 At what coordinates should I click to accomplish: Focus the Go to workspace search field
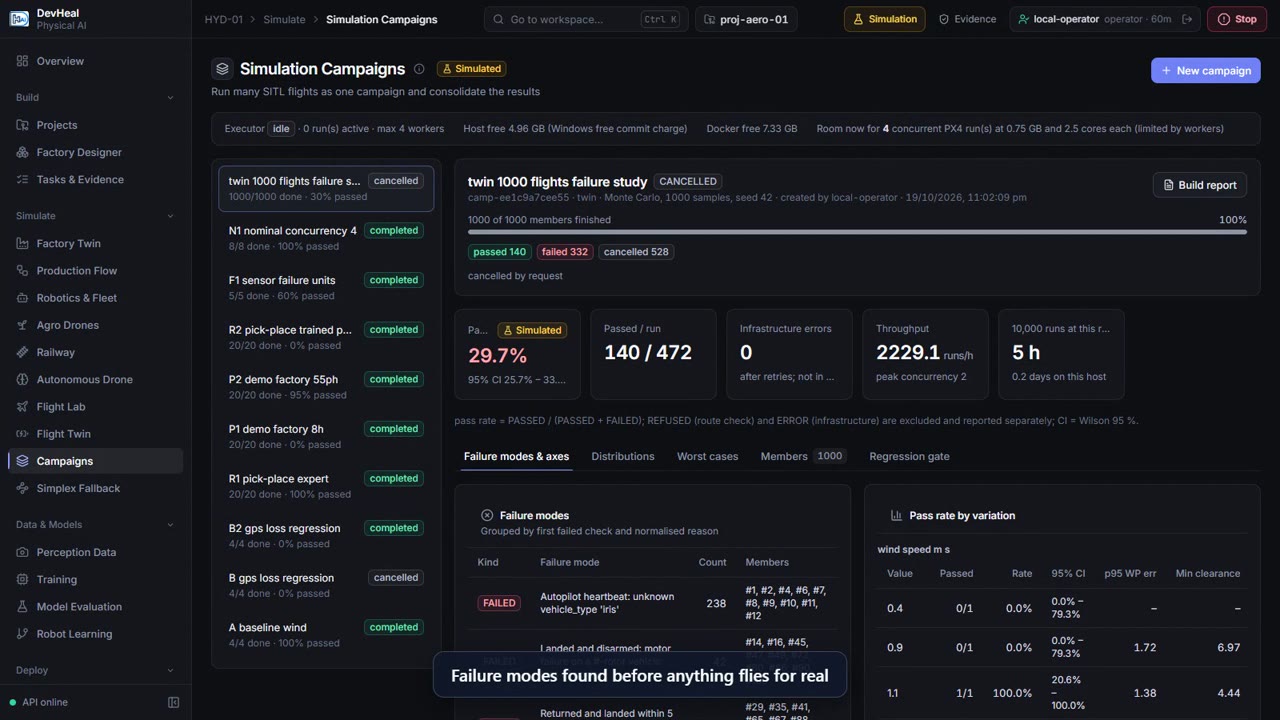point(586,19)
